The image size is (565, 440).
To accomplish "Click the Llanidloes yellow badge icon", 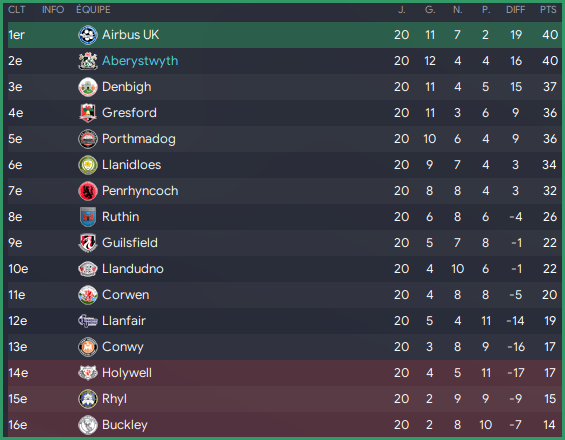I will (x=88, y=165).
